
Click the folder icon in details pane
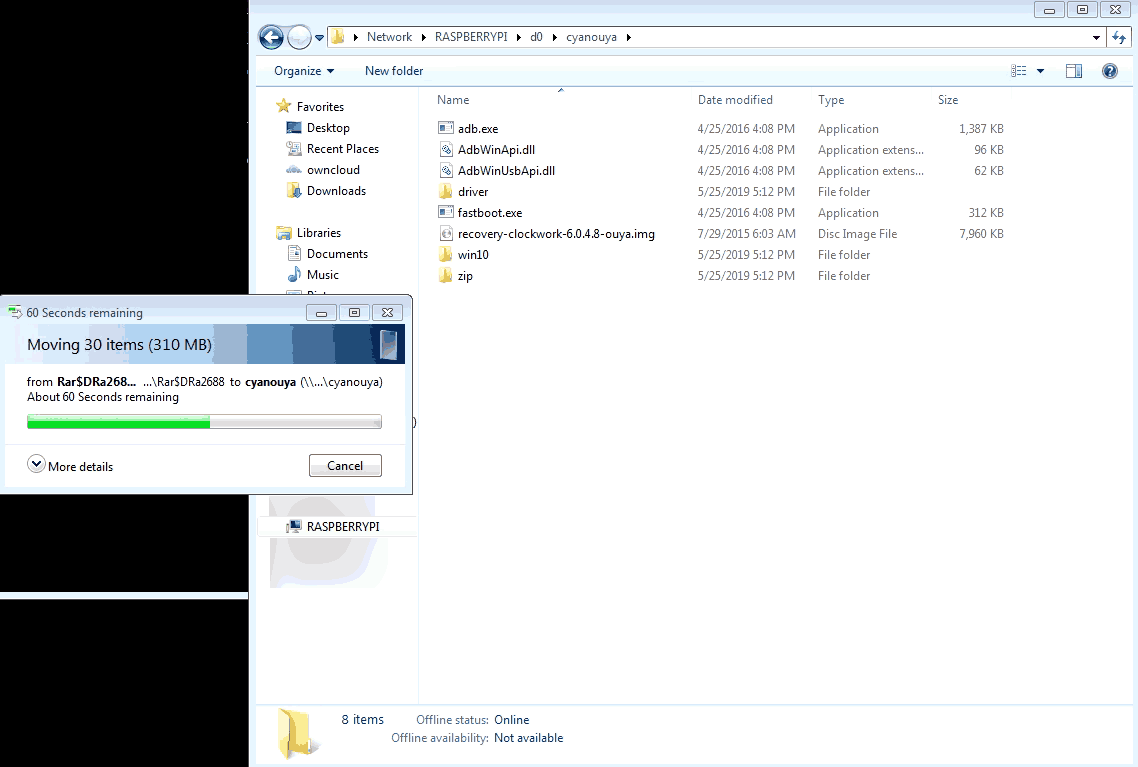297,733
